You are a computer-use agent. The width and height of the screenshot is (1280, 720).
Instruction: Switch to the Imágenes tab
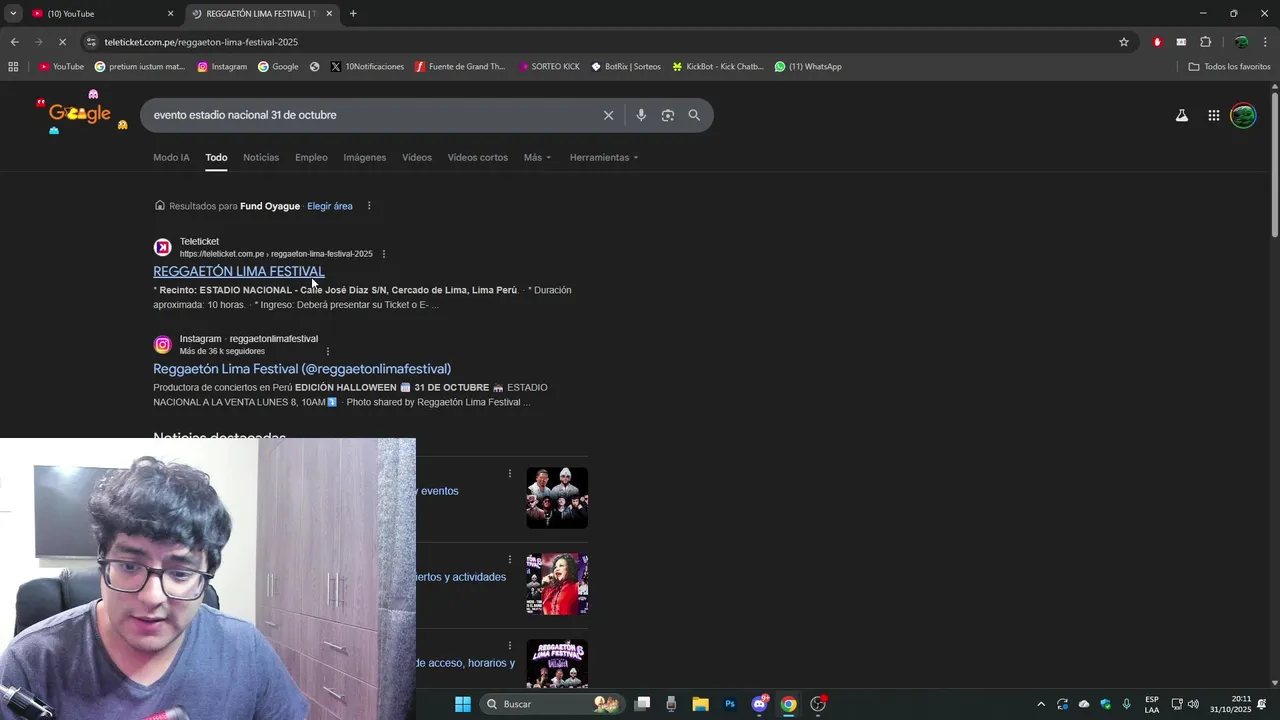[x=365, y=157]
